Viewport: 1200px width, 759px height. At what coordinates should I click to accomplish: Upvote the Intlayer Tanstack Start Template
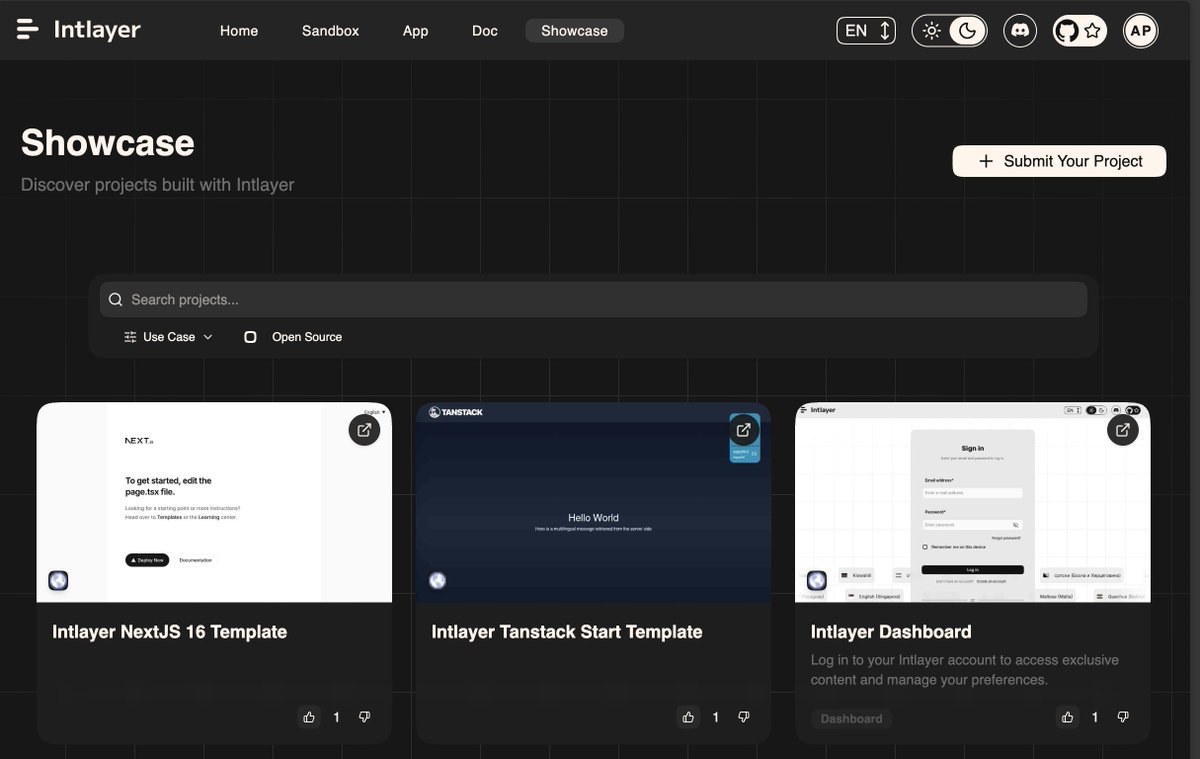(x=688, y=717)
